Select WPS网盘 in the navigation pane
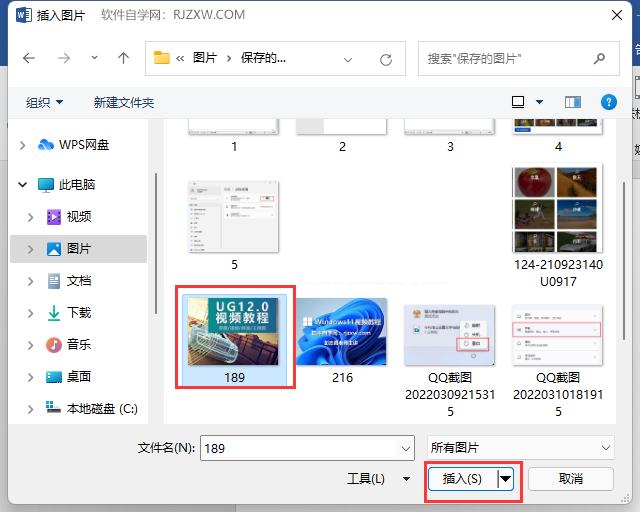 click(x=73, y=145)
